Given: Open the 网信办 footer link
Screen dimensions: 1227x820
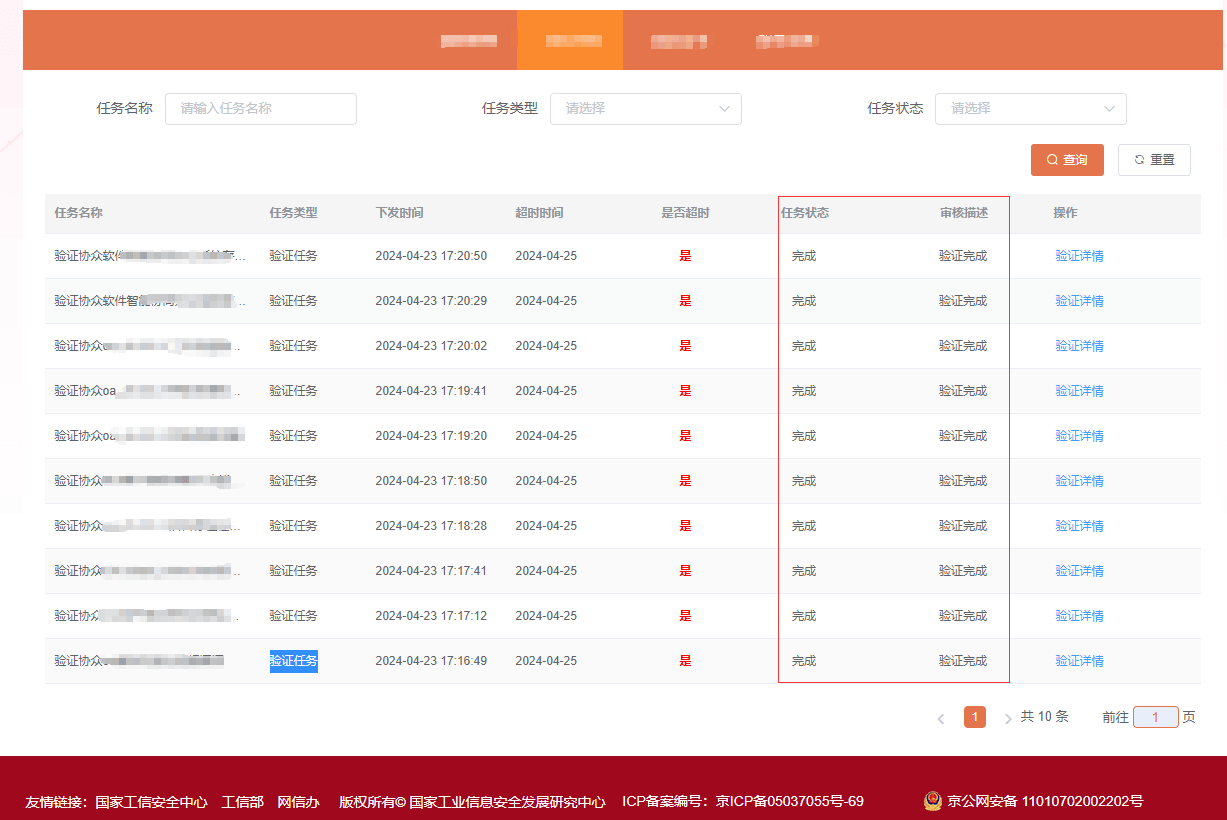Looking at the screenshot, I should click(x=298, y=801).
